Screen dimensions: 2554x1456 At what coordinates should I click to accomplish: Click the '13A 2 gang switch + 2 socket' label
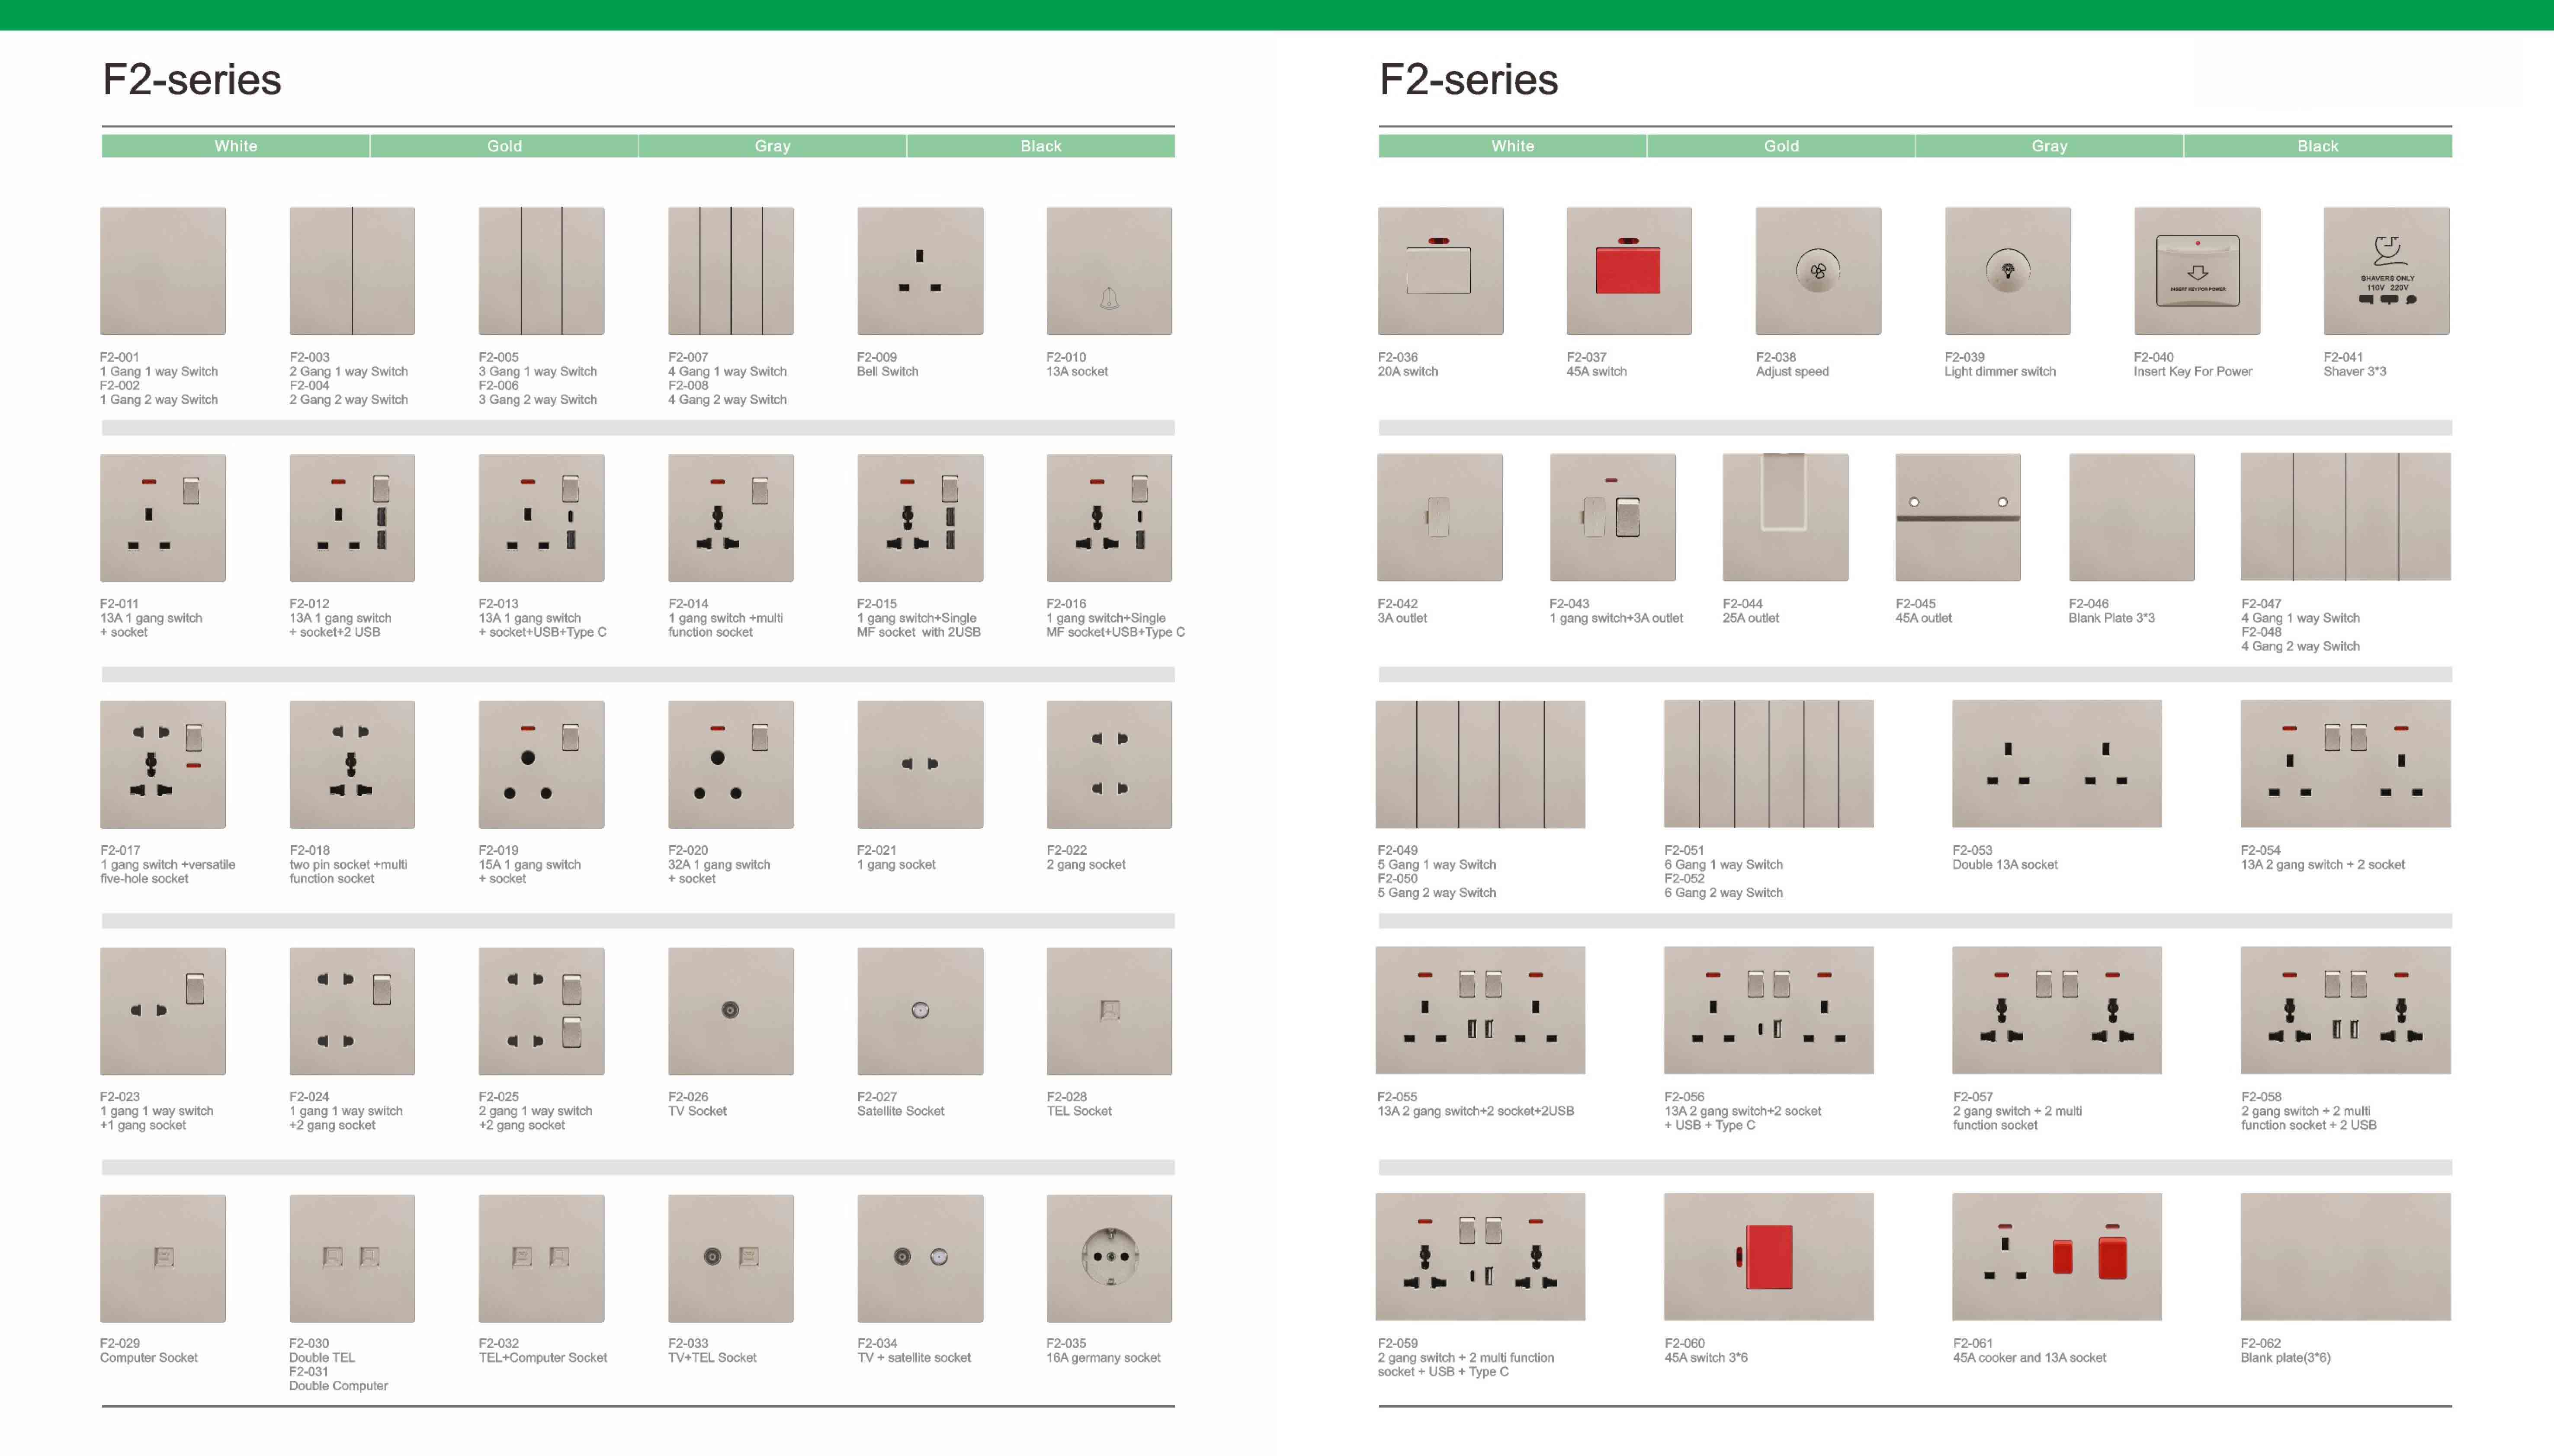tap(2322, 865)
